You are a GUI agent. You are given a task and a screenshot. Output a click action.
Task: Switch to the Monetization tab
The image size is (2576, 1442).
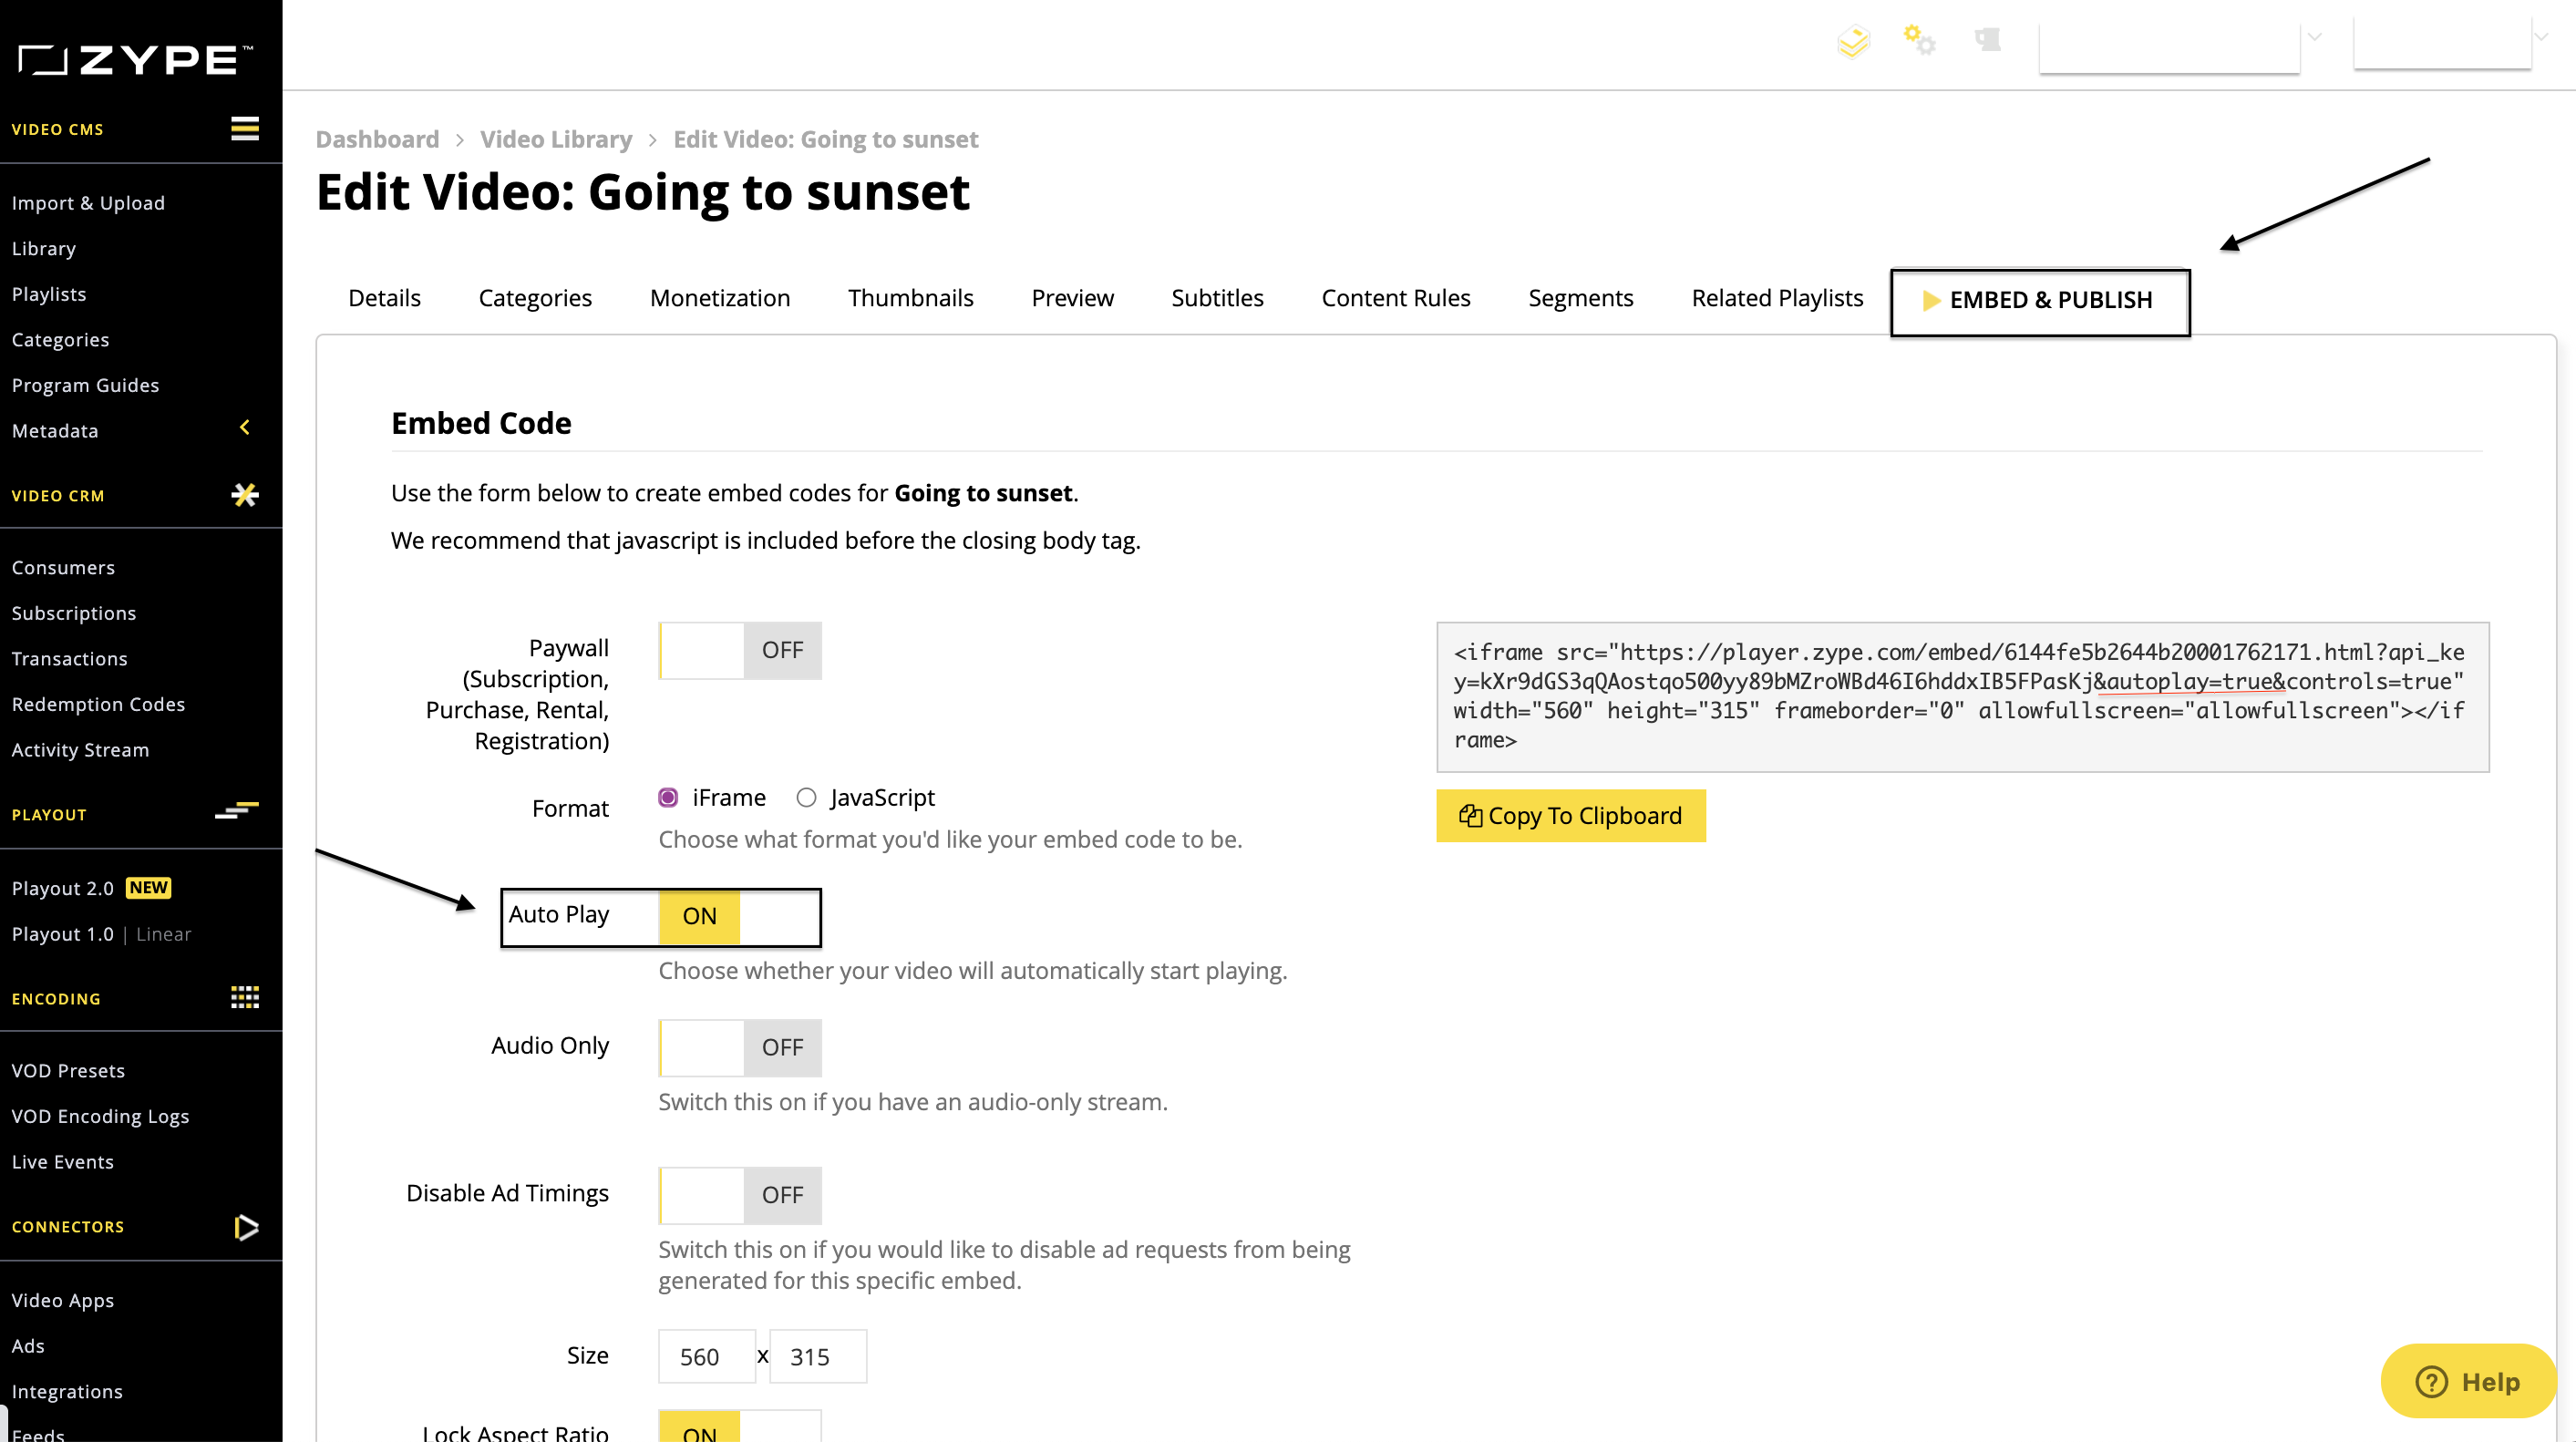(x=720, y=298)
